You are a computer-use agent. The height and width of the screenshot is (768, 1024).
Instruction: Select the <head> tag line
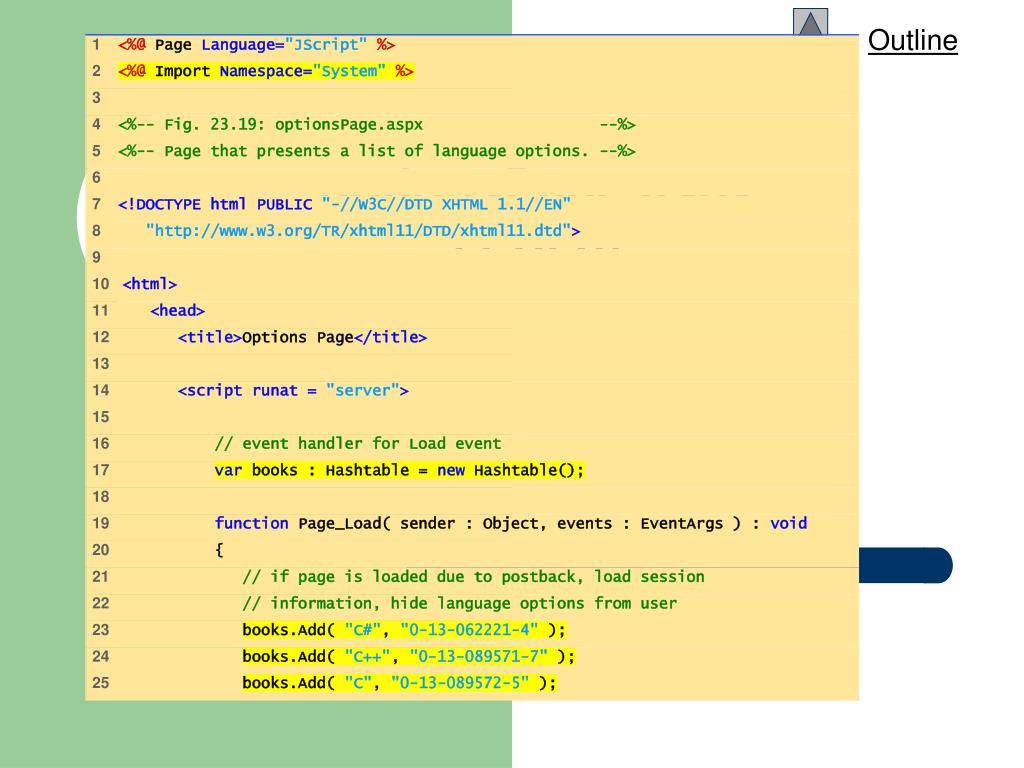click(178, 310)
